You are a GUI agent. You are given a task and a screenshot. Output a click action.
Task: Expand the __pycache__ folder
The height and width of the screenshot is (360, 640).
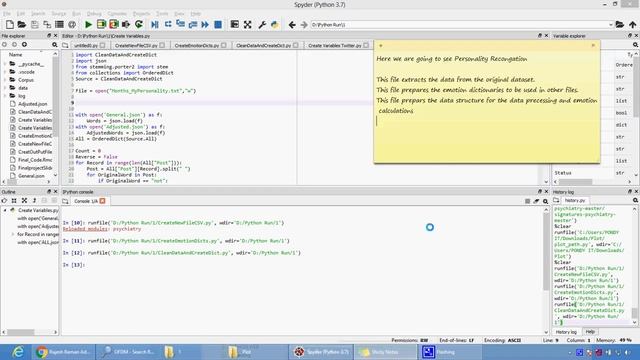click(5, 64)
